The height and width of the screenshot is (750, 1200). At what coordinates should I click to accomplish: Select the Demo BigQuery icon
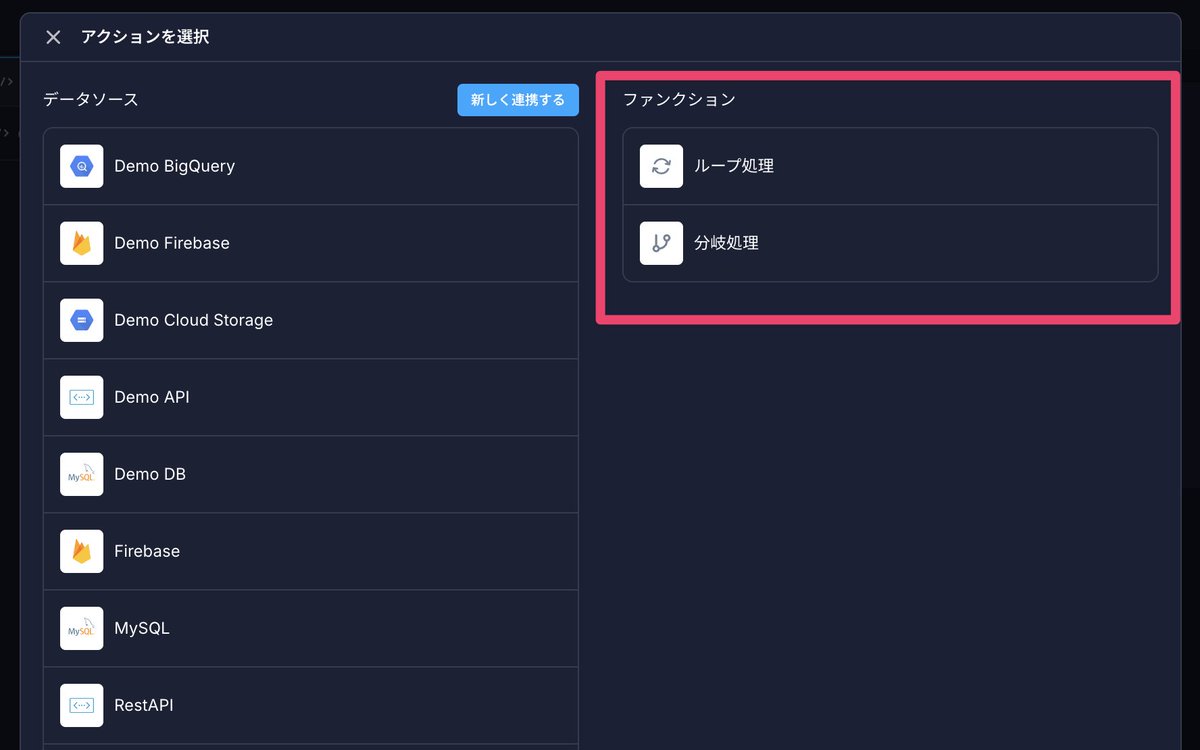(x=81, y=166)
